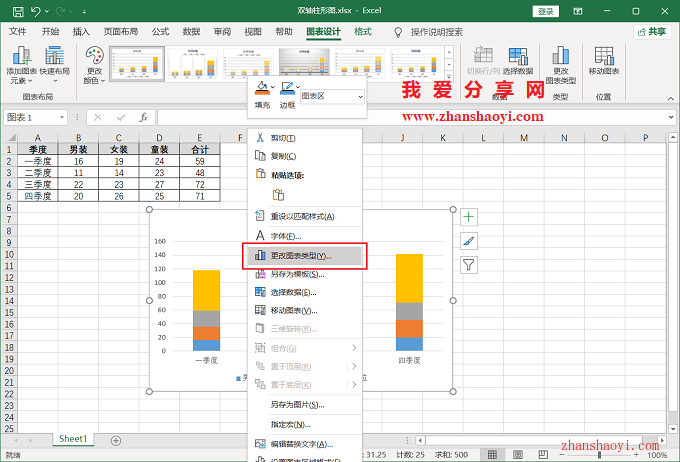Select the first chart style thumbnail
This screenshot has height=462, width=680.
[137, 63]
